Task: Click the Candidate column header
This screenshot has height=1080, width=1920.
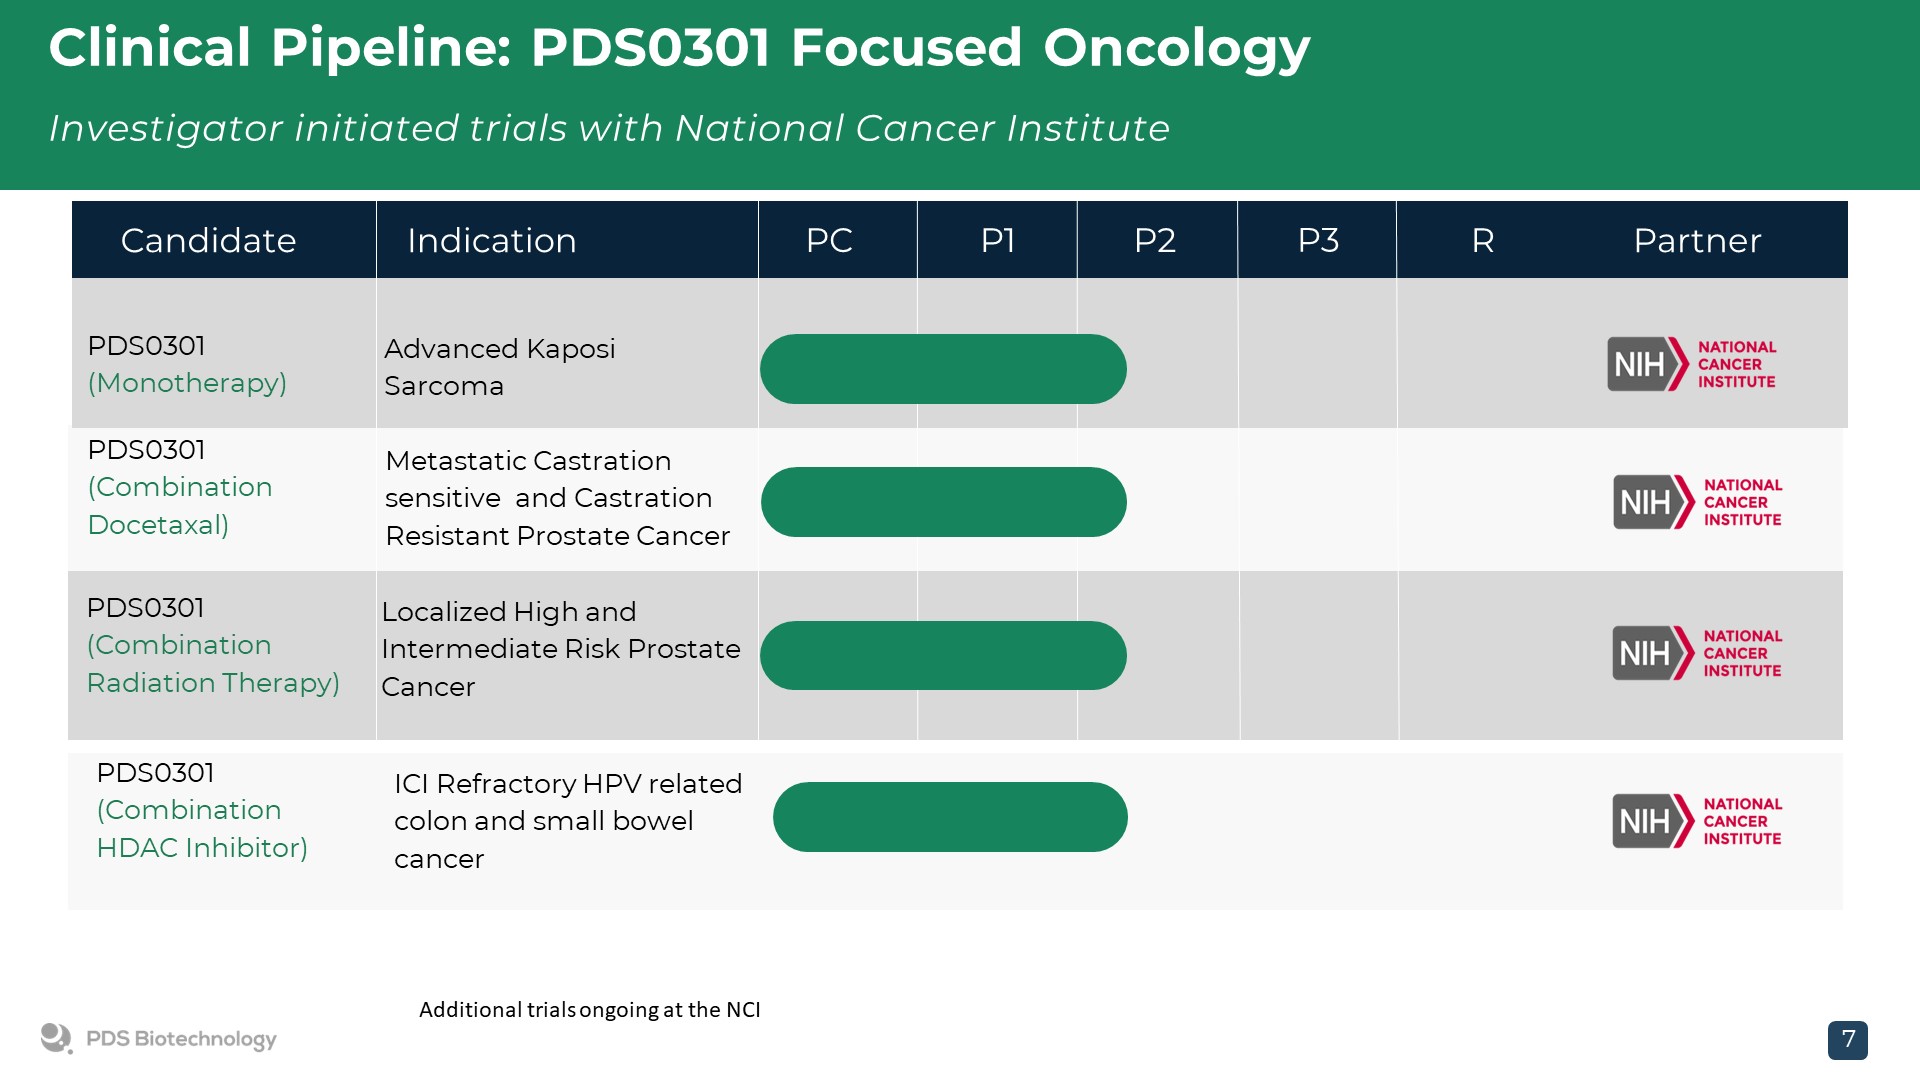Action: coord(208,241)
